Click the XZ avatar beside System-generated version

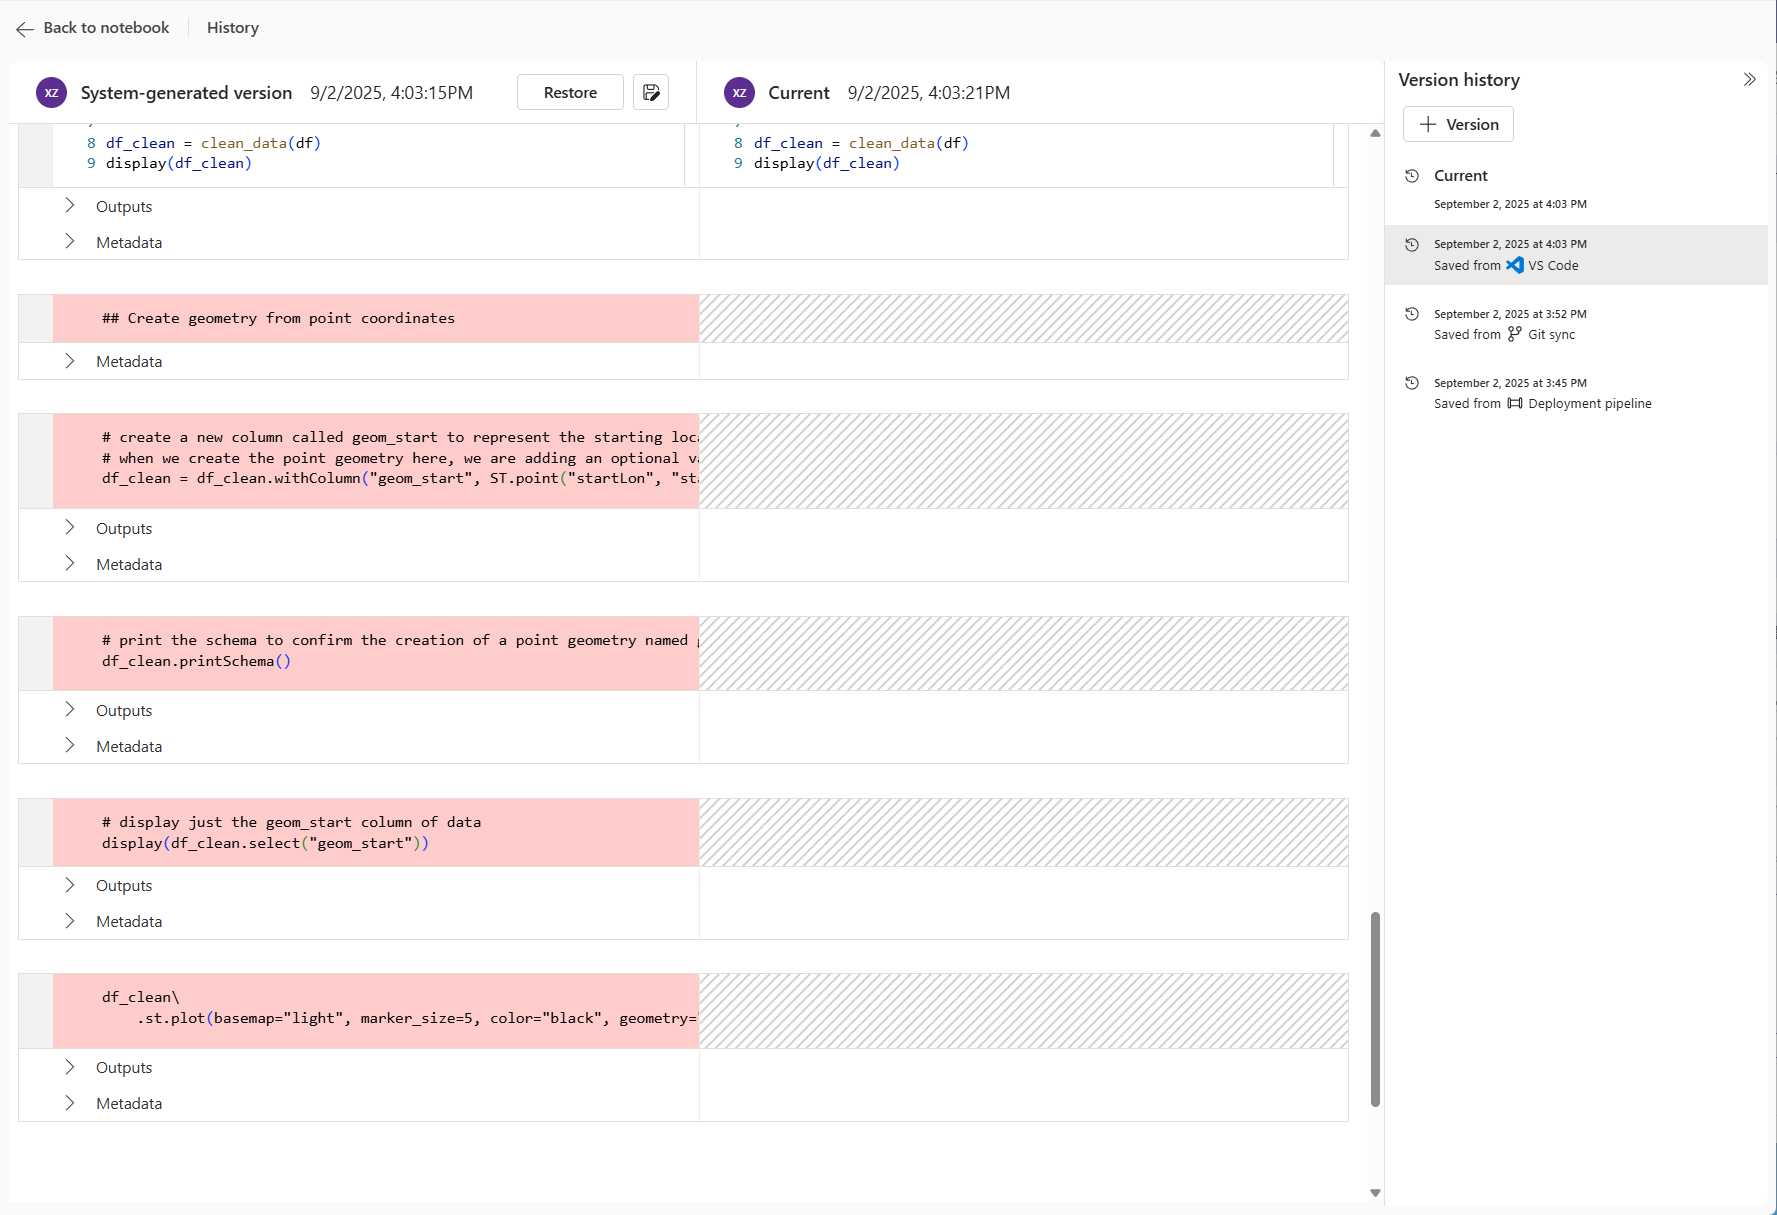(x=52, y=93)
